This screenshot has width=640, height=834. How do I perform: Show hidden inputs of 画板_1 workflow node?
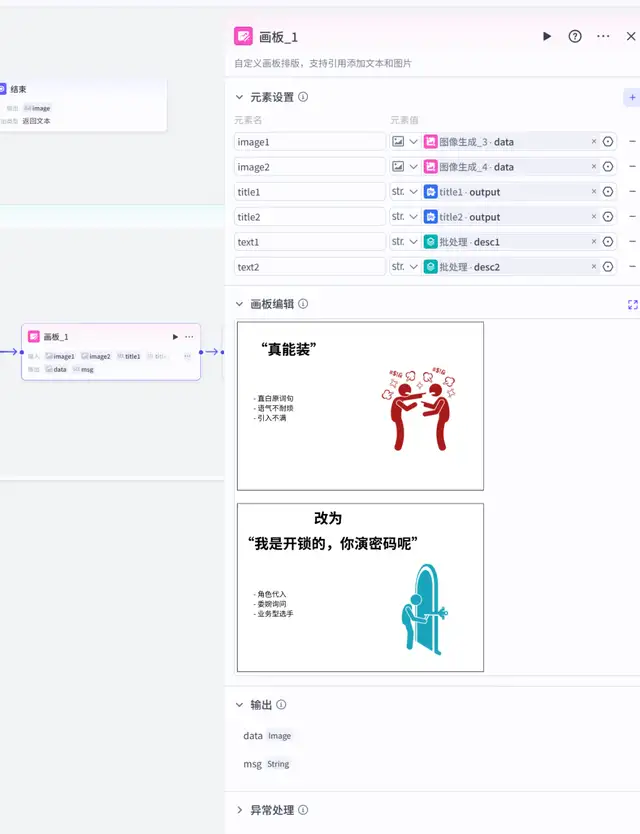(x=187, y=356)
